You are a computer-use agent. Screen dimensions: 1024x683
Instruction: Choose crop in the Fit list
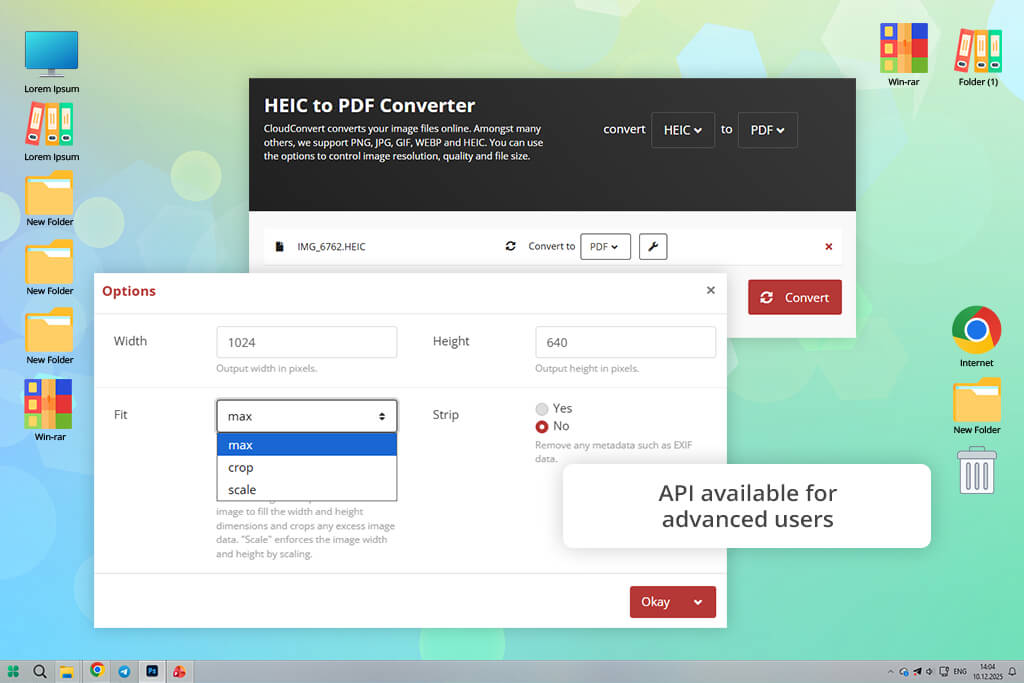(306, 468)
